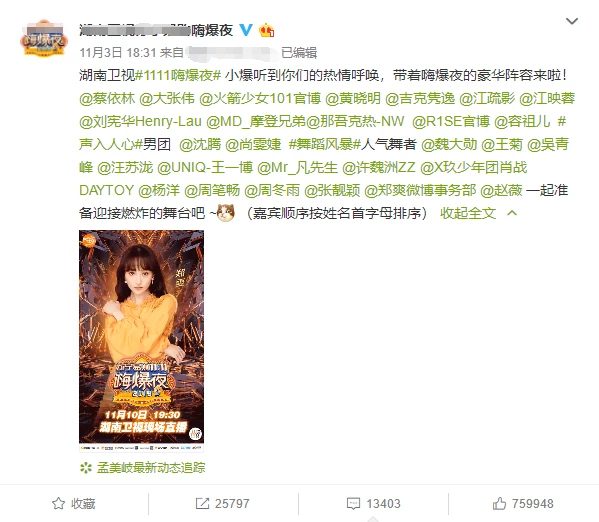Open the 郑爽 event poster thumbnail

(141, 341)
